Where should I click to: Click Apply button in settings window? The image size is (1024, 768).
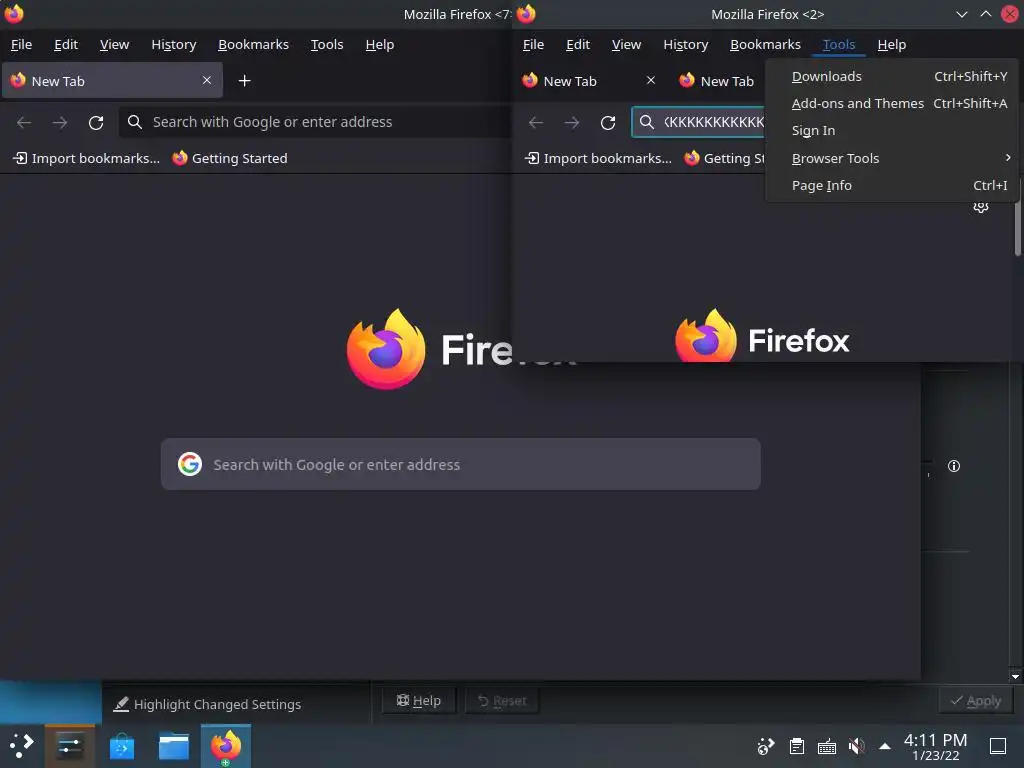(x=976, y=701)
